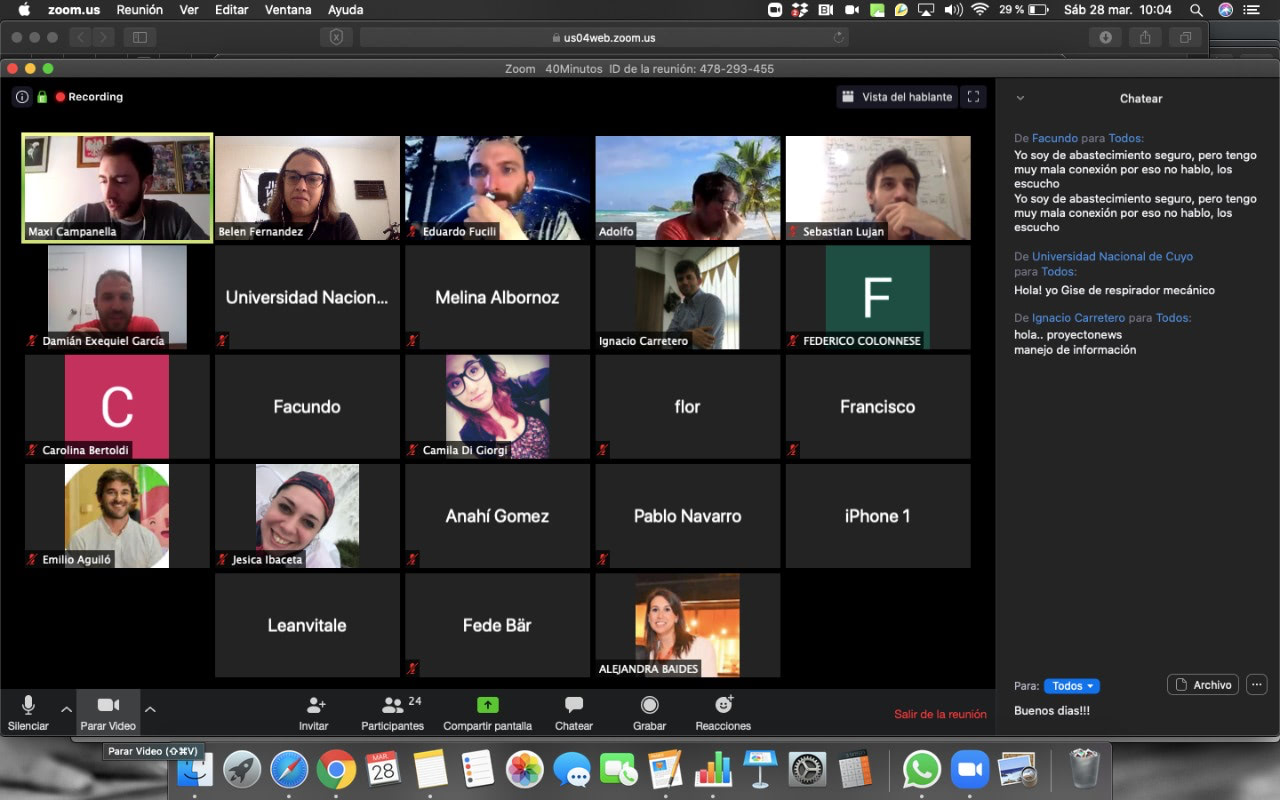
Task: Expand audio options arrow beside Silenciar
Action: point(66,709)
